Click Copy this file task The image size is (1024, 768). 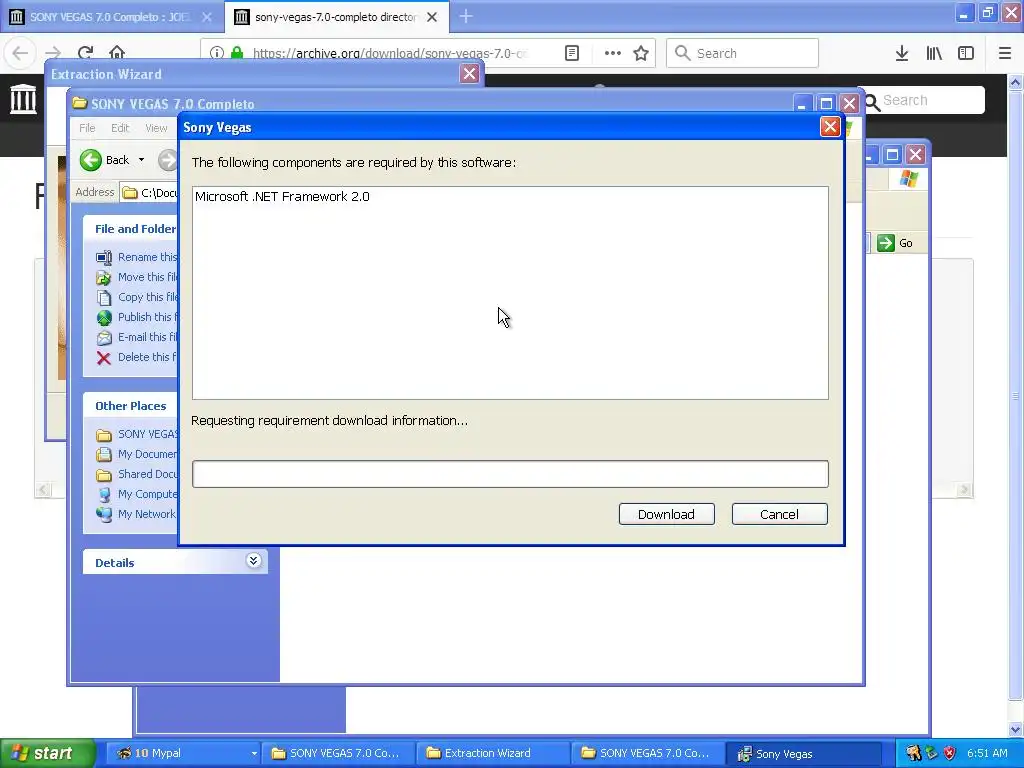click(x=137, y=297)
